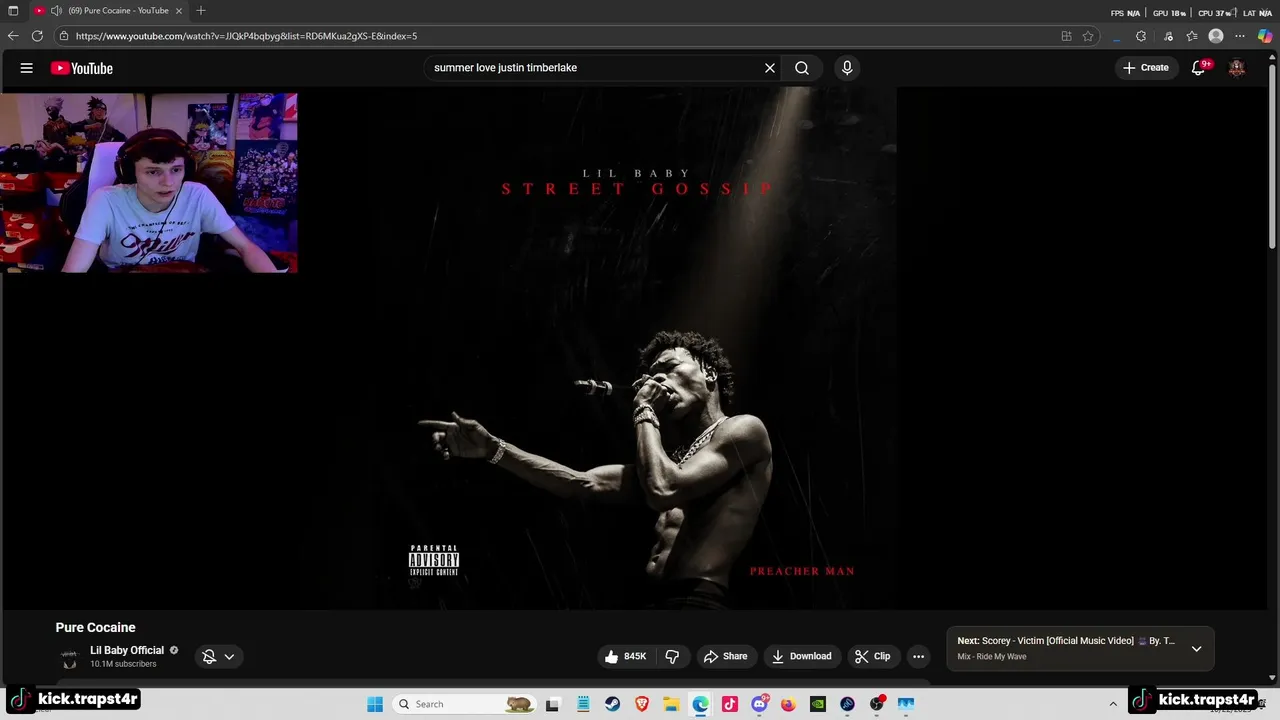Viewport: 1280px width, 720px height.
Task: Open the YouTube guide hamburger menu
Action: [27, 68]
